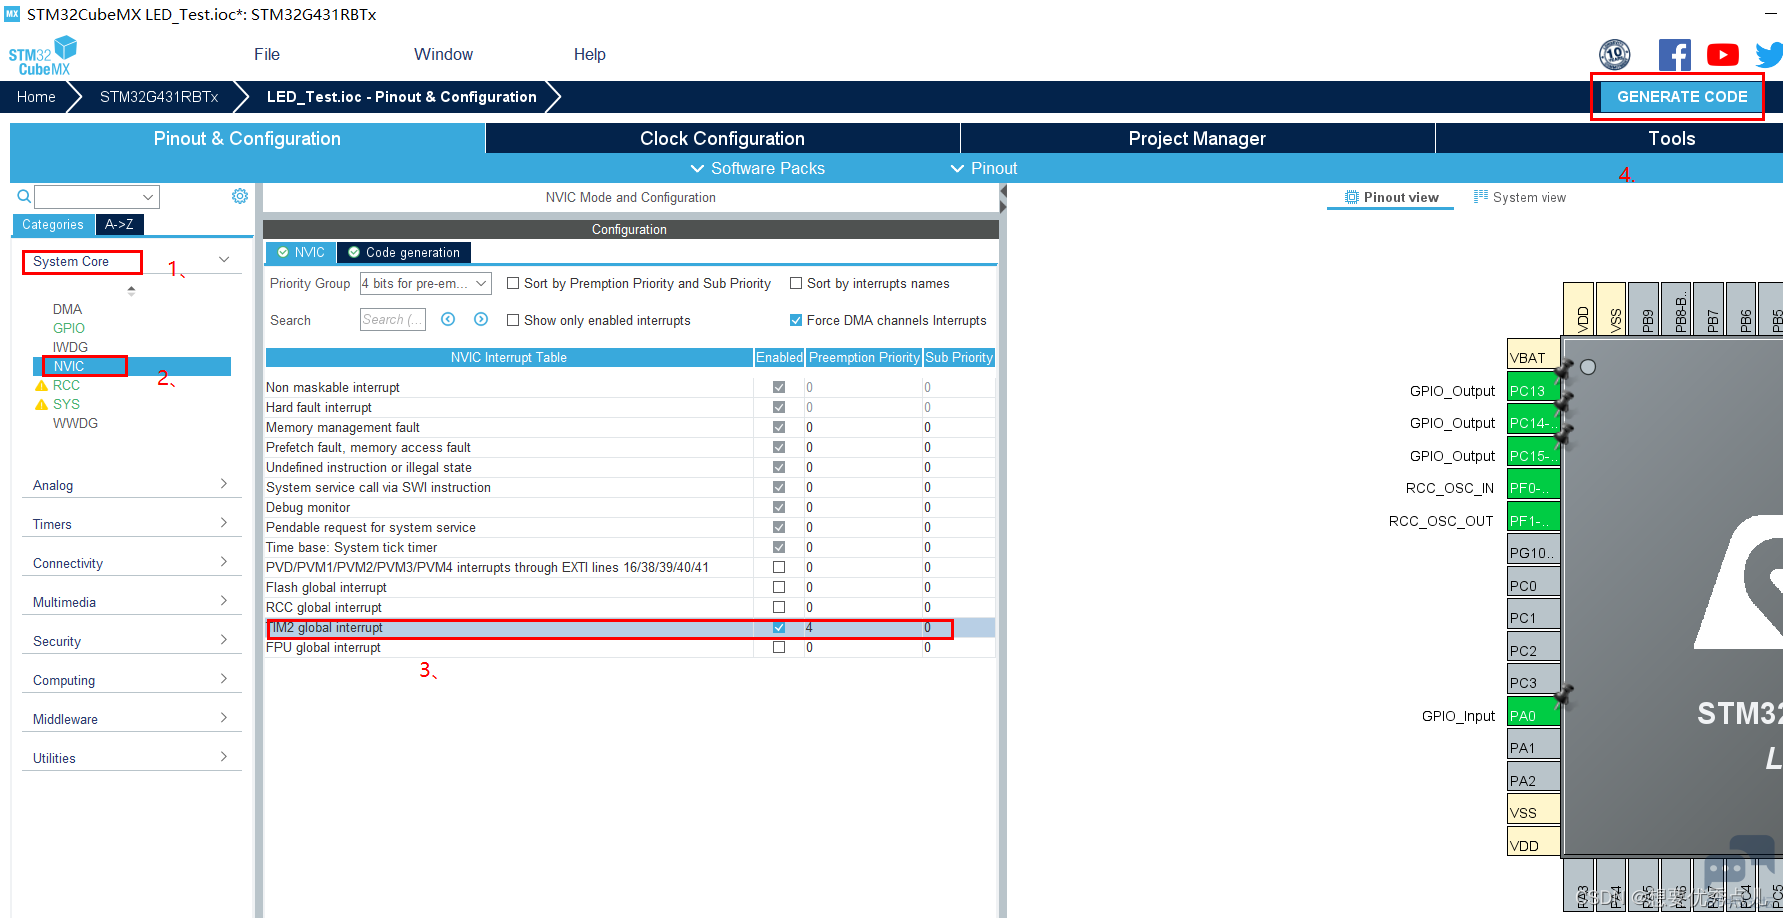Click the interrupt Search input field
This screenshot has width=1783, height=918.
point(393,320)
